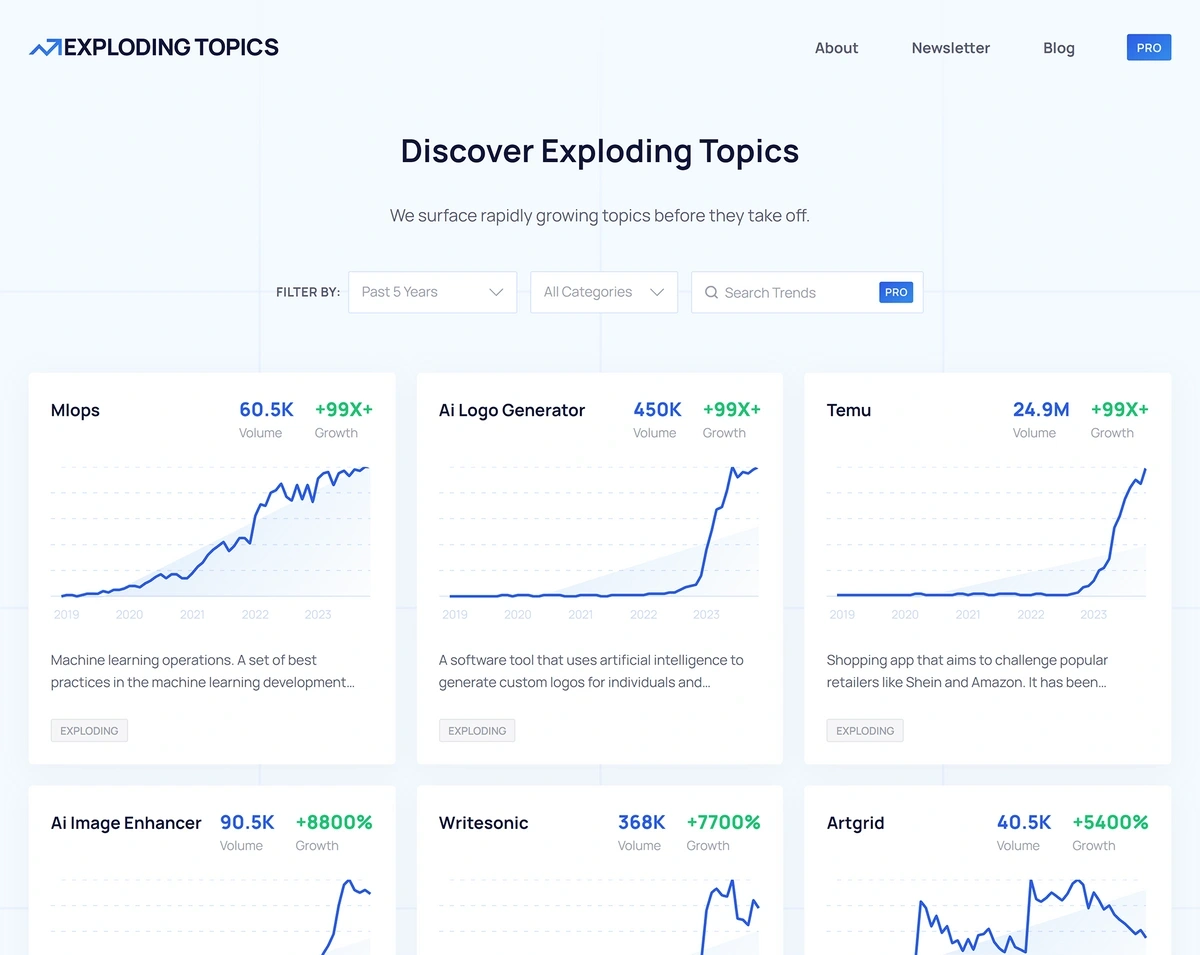Click the Mlops description text
The image size is (1200, 955).
click(x=203, y=671)
